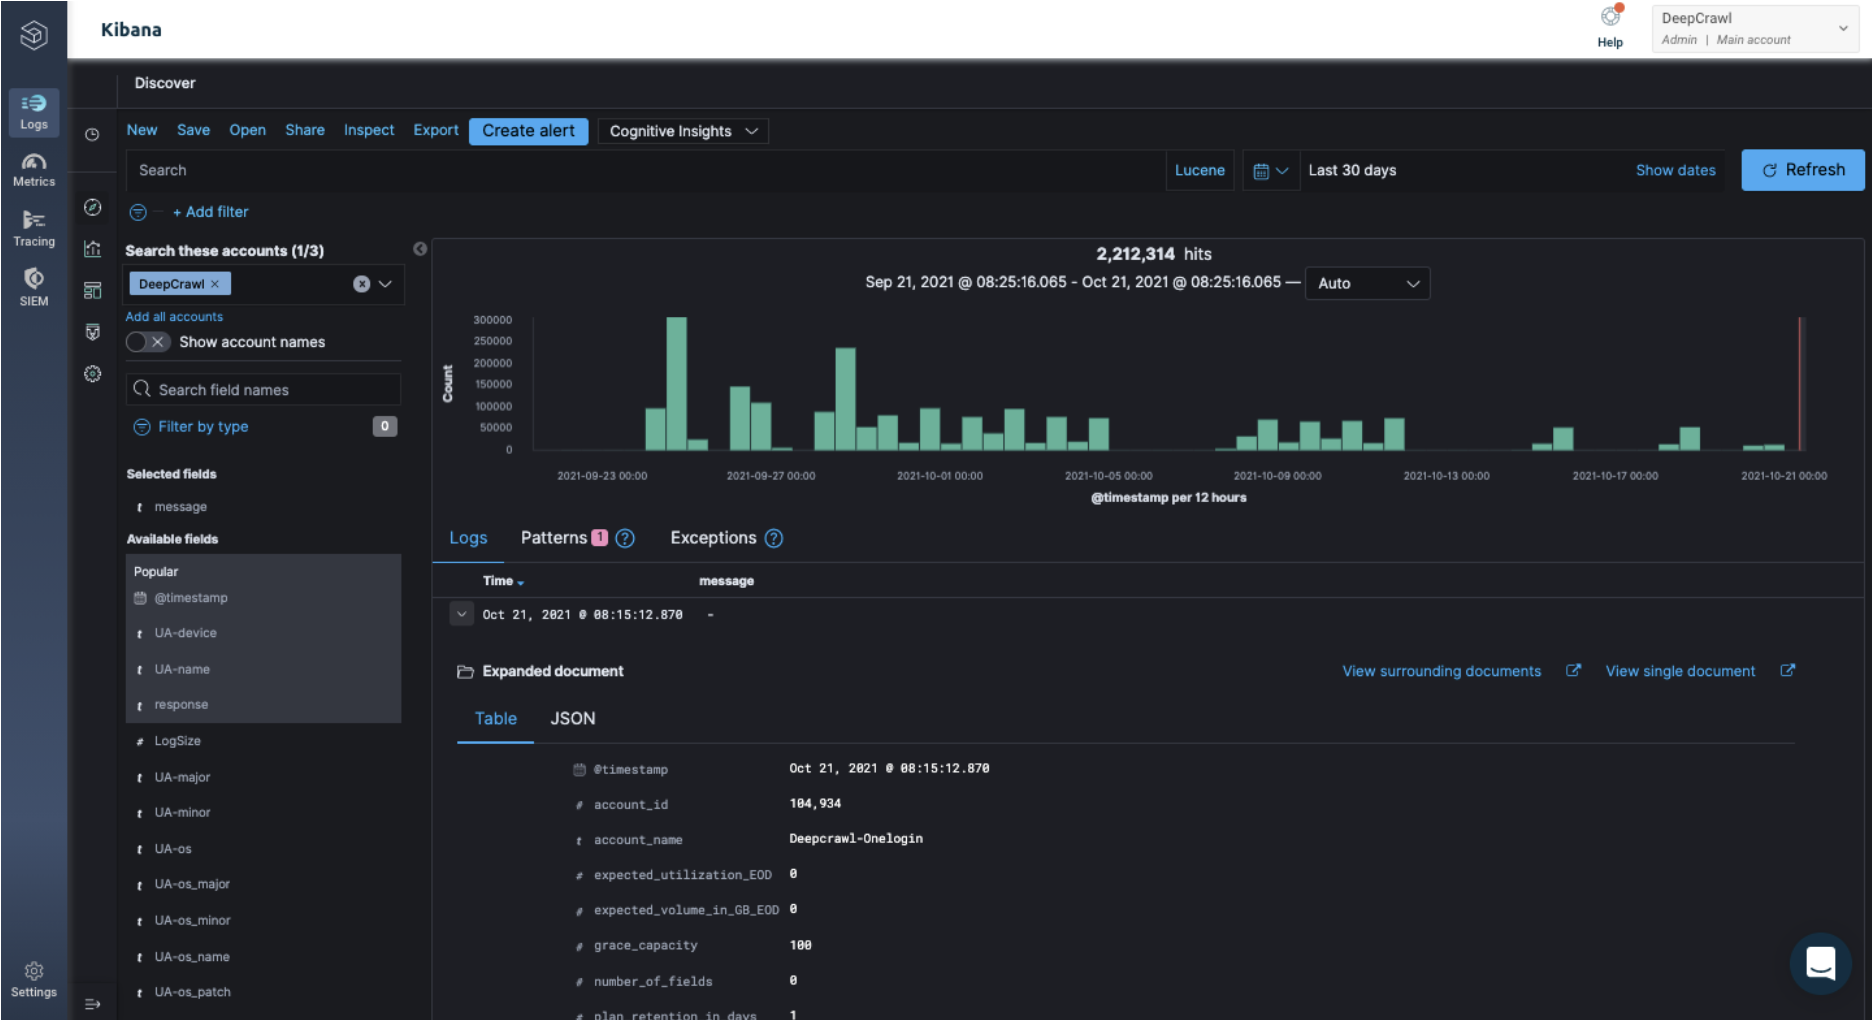
Task: Open Dashboard icon in Kibana nav
Action: pos(93,290)
